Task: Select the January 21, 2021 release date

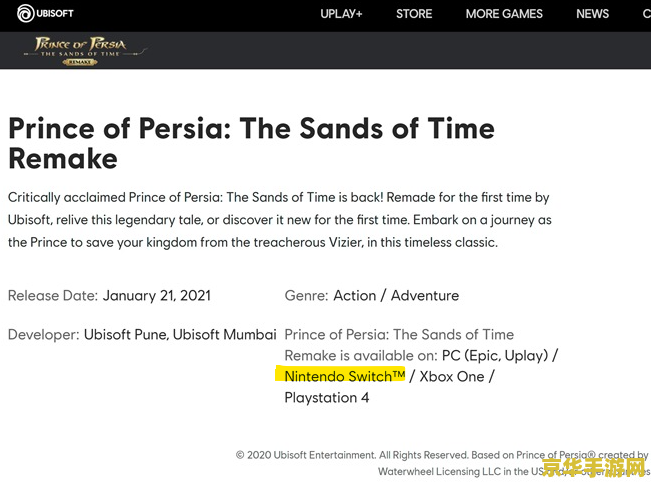Action: pyautogui.click(x=157, y=296)
